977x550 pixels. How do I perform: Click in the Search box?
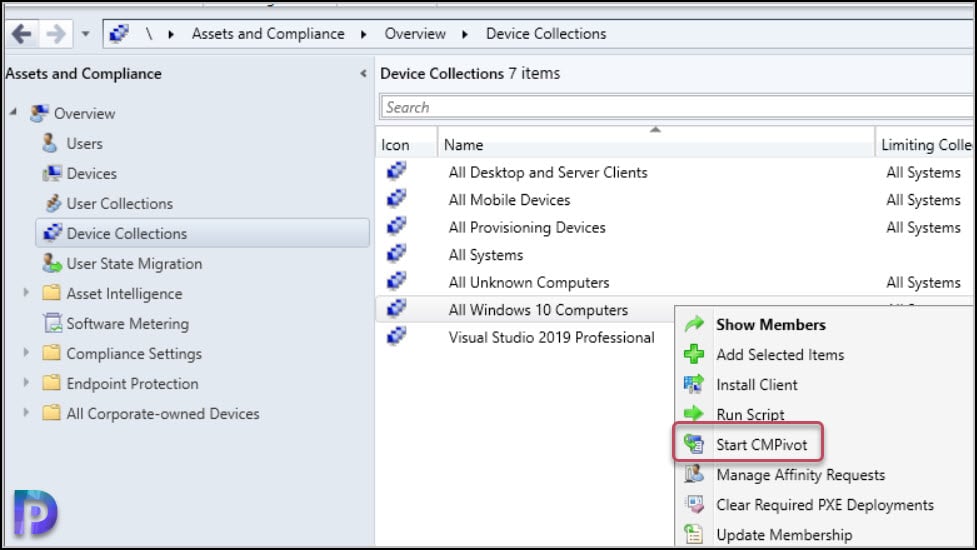[x=677, y=107]
